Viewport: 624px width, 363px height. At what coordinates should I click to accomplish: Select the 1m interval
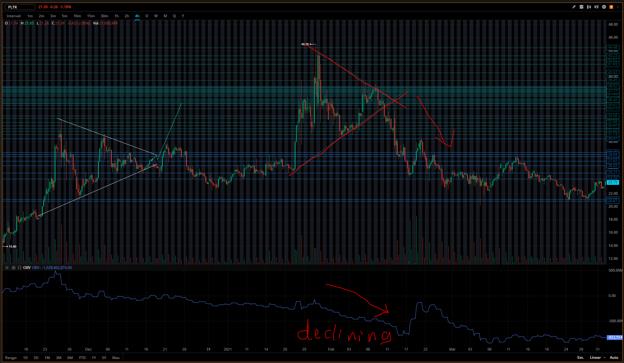[x=30, y=16]
